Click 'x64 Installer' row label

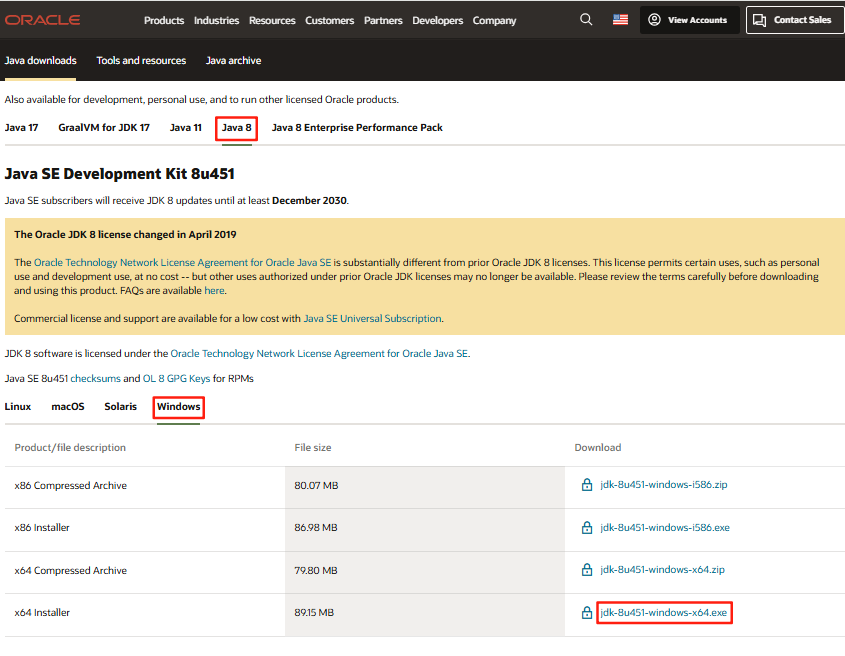42,613
